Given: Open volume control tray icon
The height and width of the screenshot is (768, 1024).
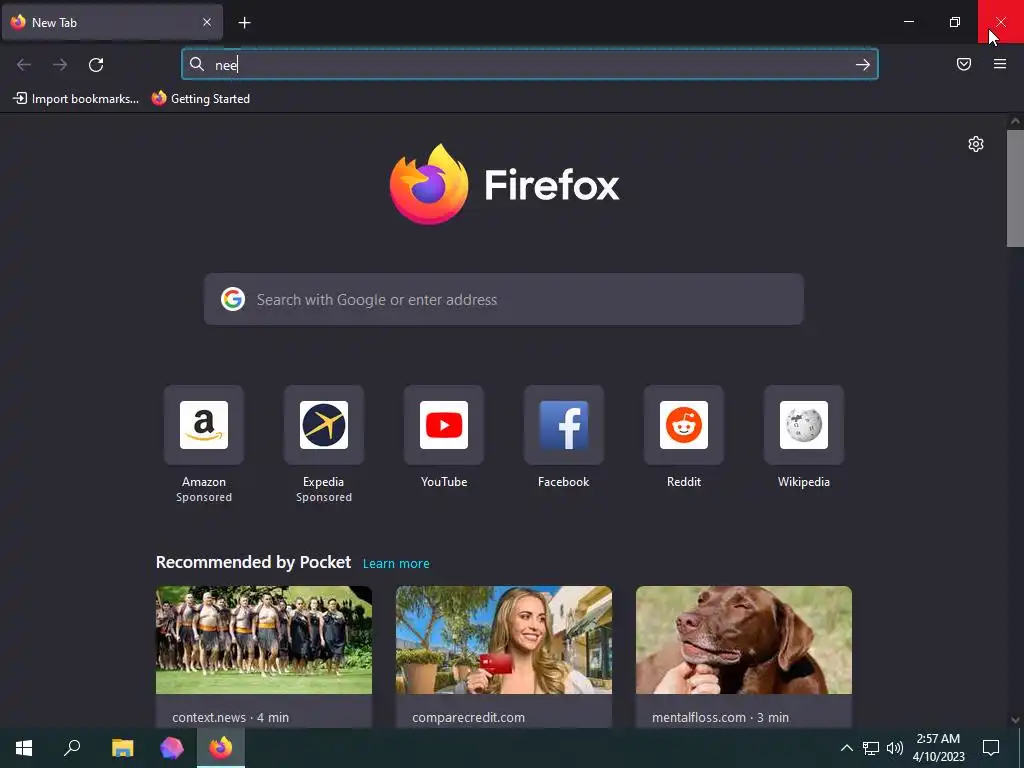Looking at the screenshot, I should click(895, 748).
